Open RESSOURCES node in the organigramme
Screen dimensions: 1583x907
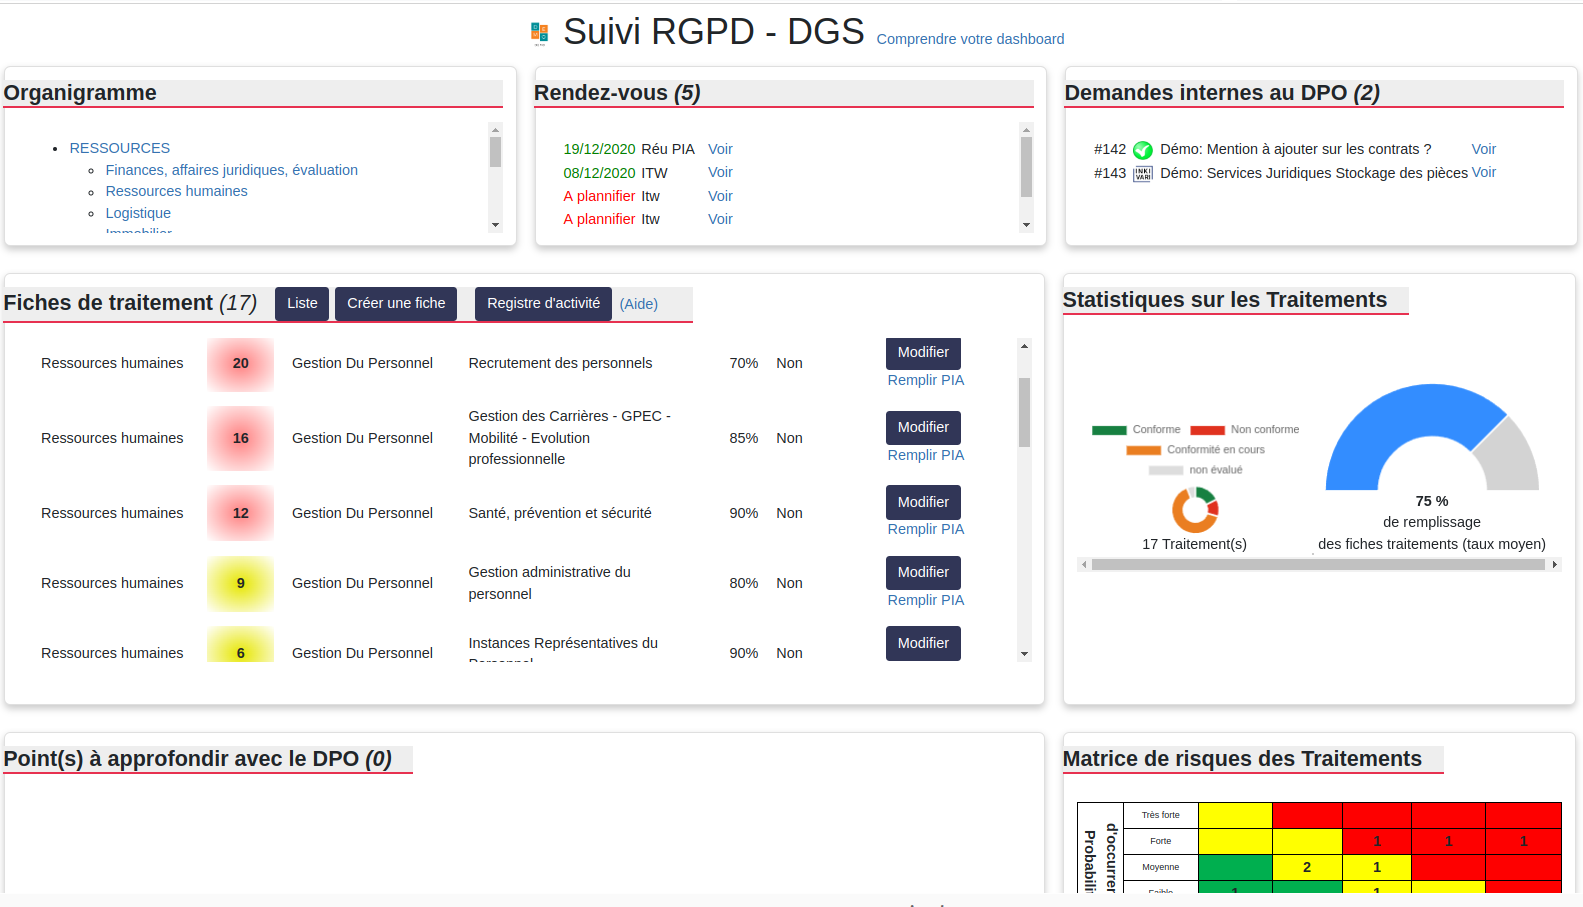[120, 148]
